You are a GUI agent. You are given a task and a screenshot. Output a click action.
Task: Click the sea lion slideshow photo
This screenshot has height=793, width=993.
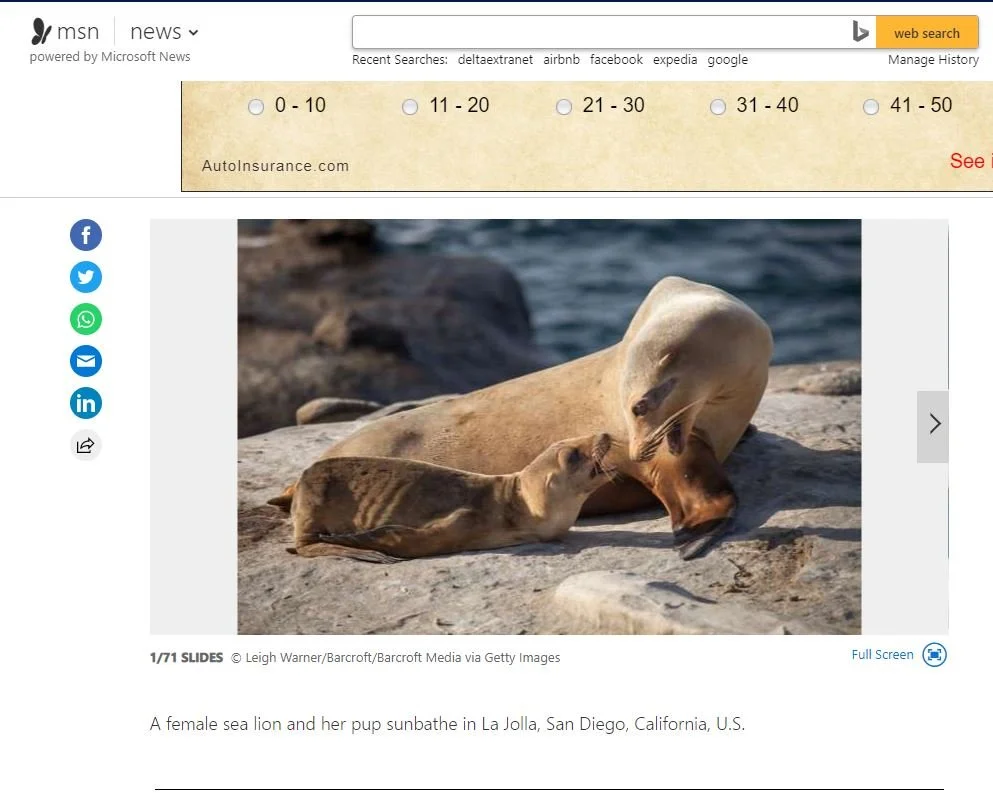tap(549, 426)
